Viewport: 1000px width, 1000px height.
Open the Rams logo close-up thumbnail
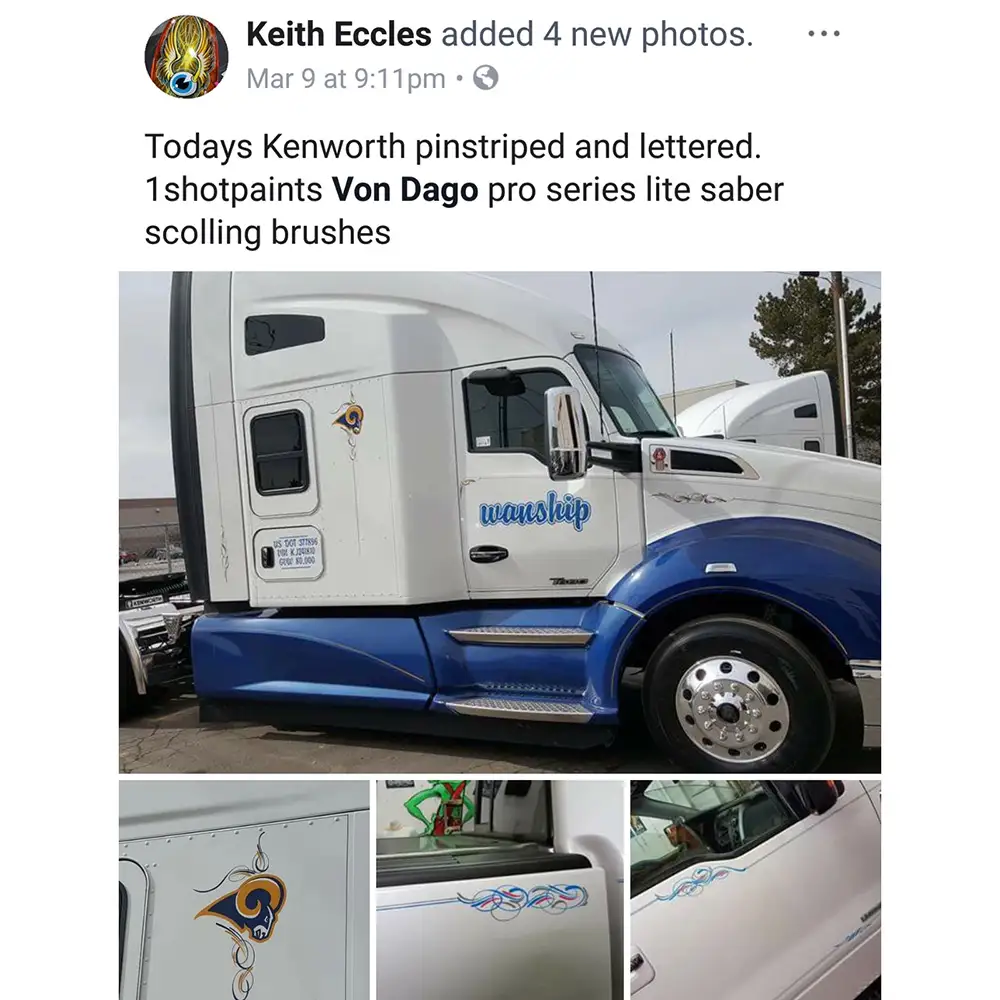(x=244, y=890)
